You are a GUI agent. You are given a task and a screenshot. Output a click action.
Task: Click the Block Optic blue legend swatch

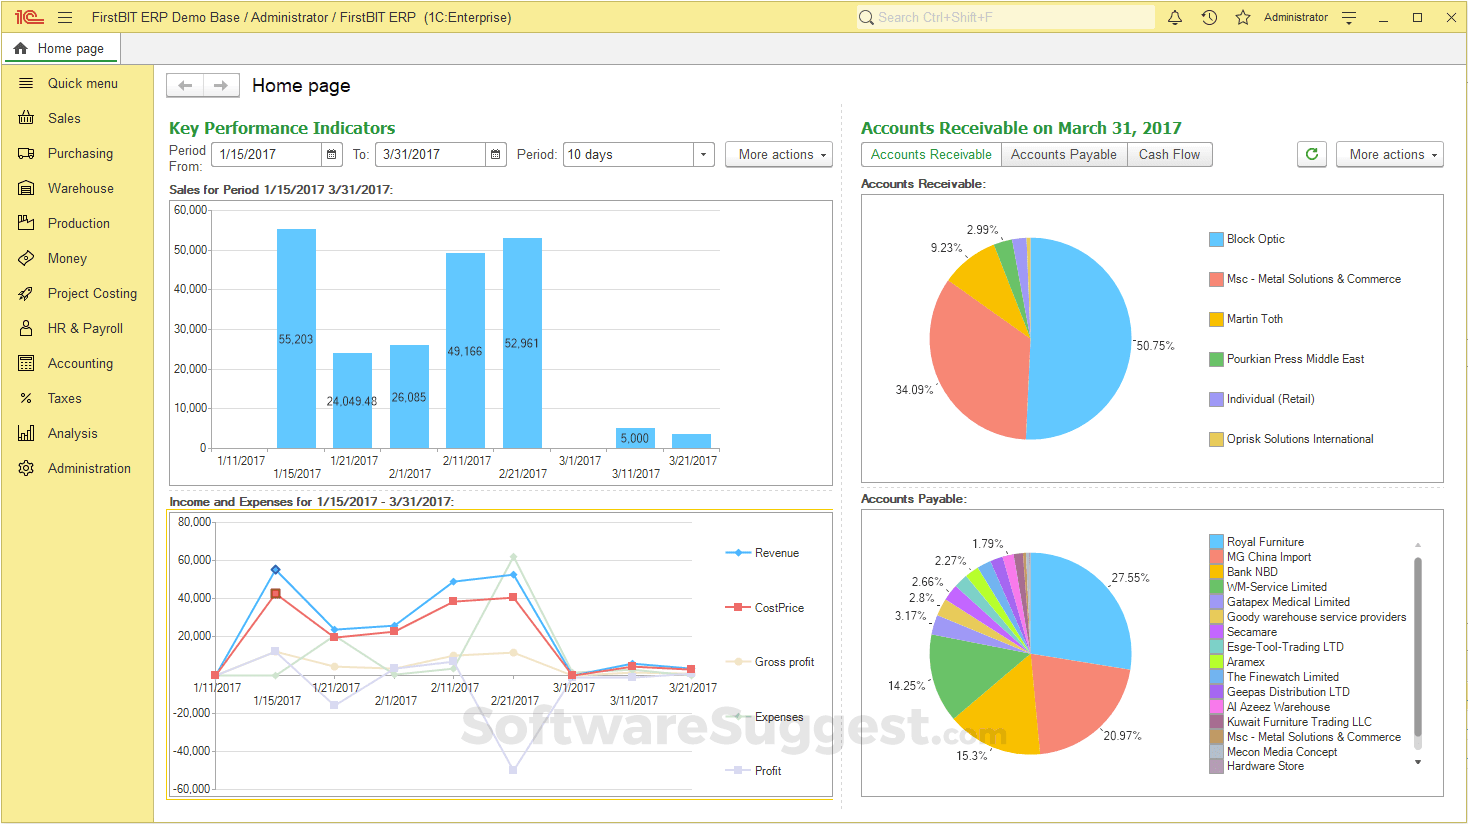click(x=1216, y=239)
